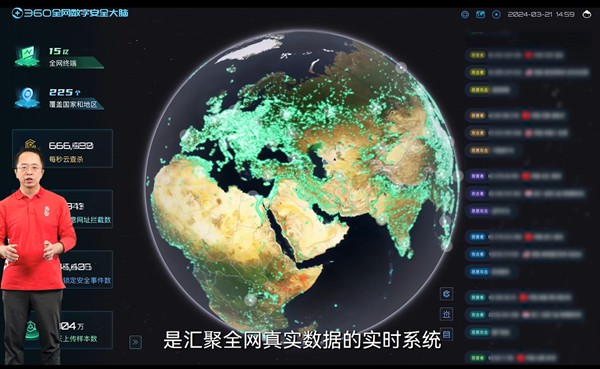Select the 全网终端 label
The height and width of the screenshot is (369, 600).
(62, 63)
